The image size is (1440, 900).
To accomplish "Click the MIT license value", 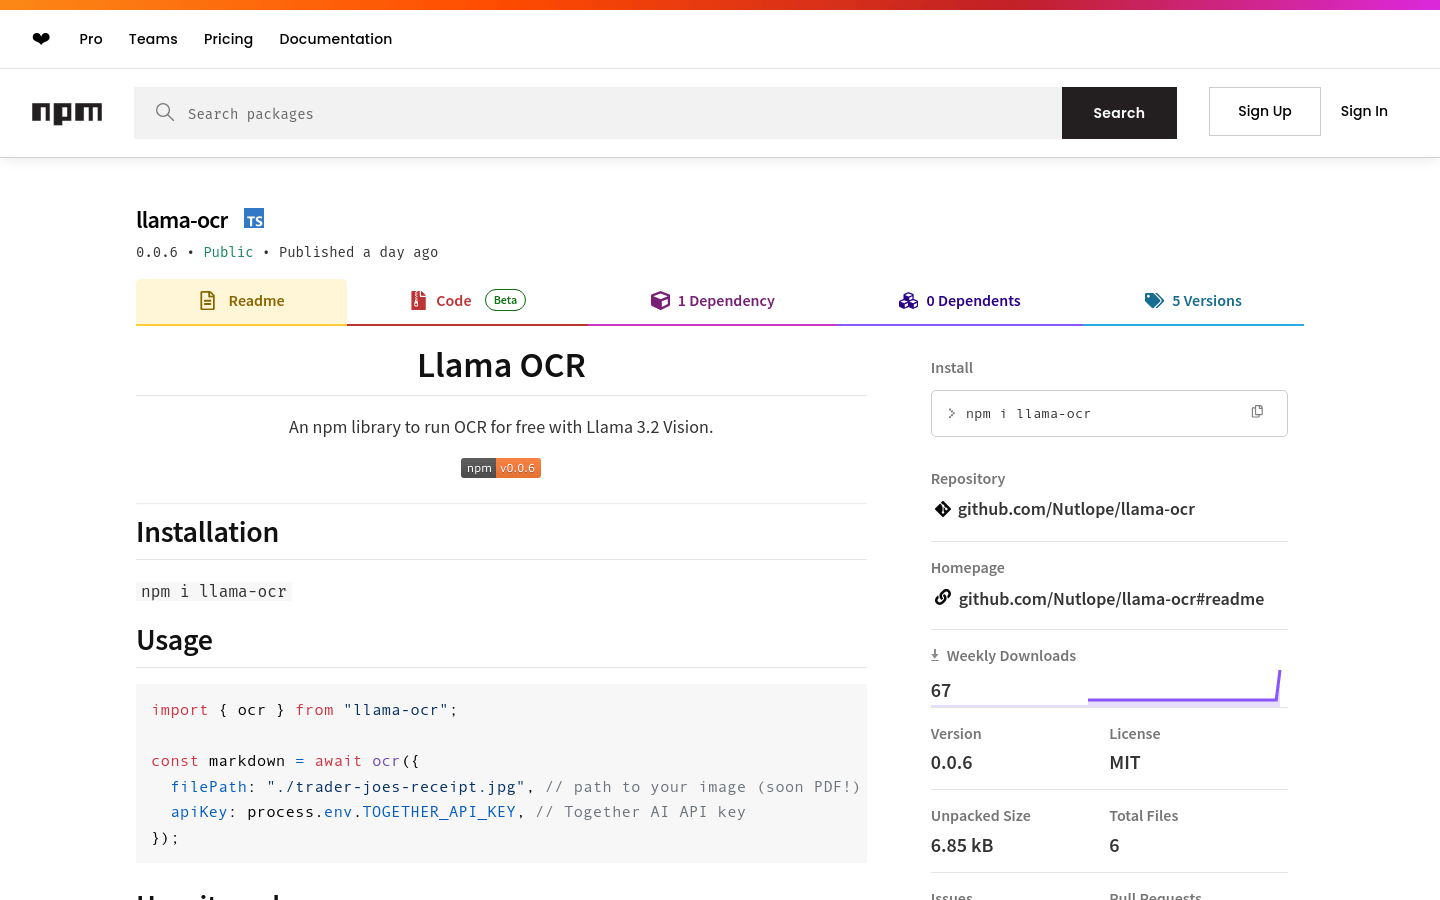I will pyautogui.click(x=1124, y=762).
